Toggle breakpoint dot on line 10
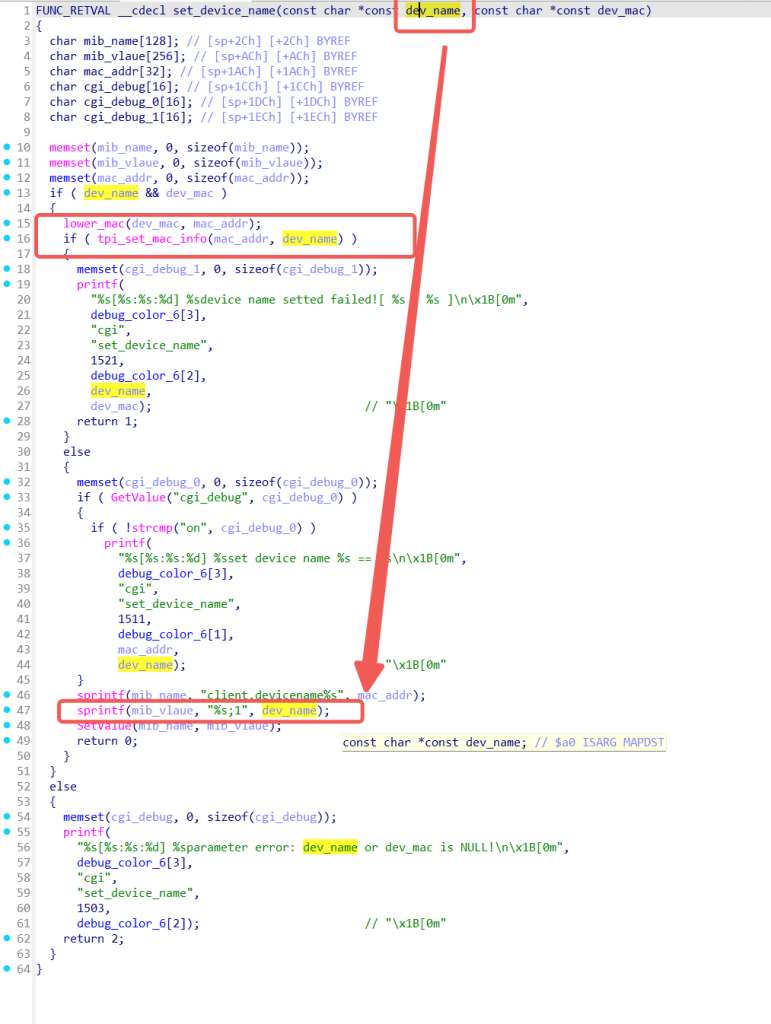Image resolution: width=771 pixels, height=1024 pixels. tap(7, 147)
